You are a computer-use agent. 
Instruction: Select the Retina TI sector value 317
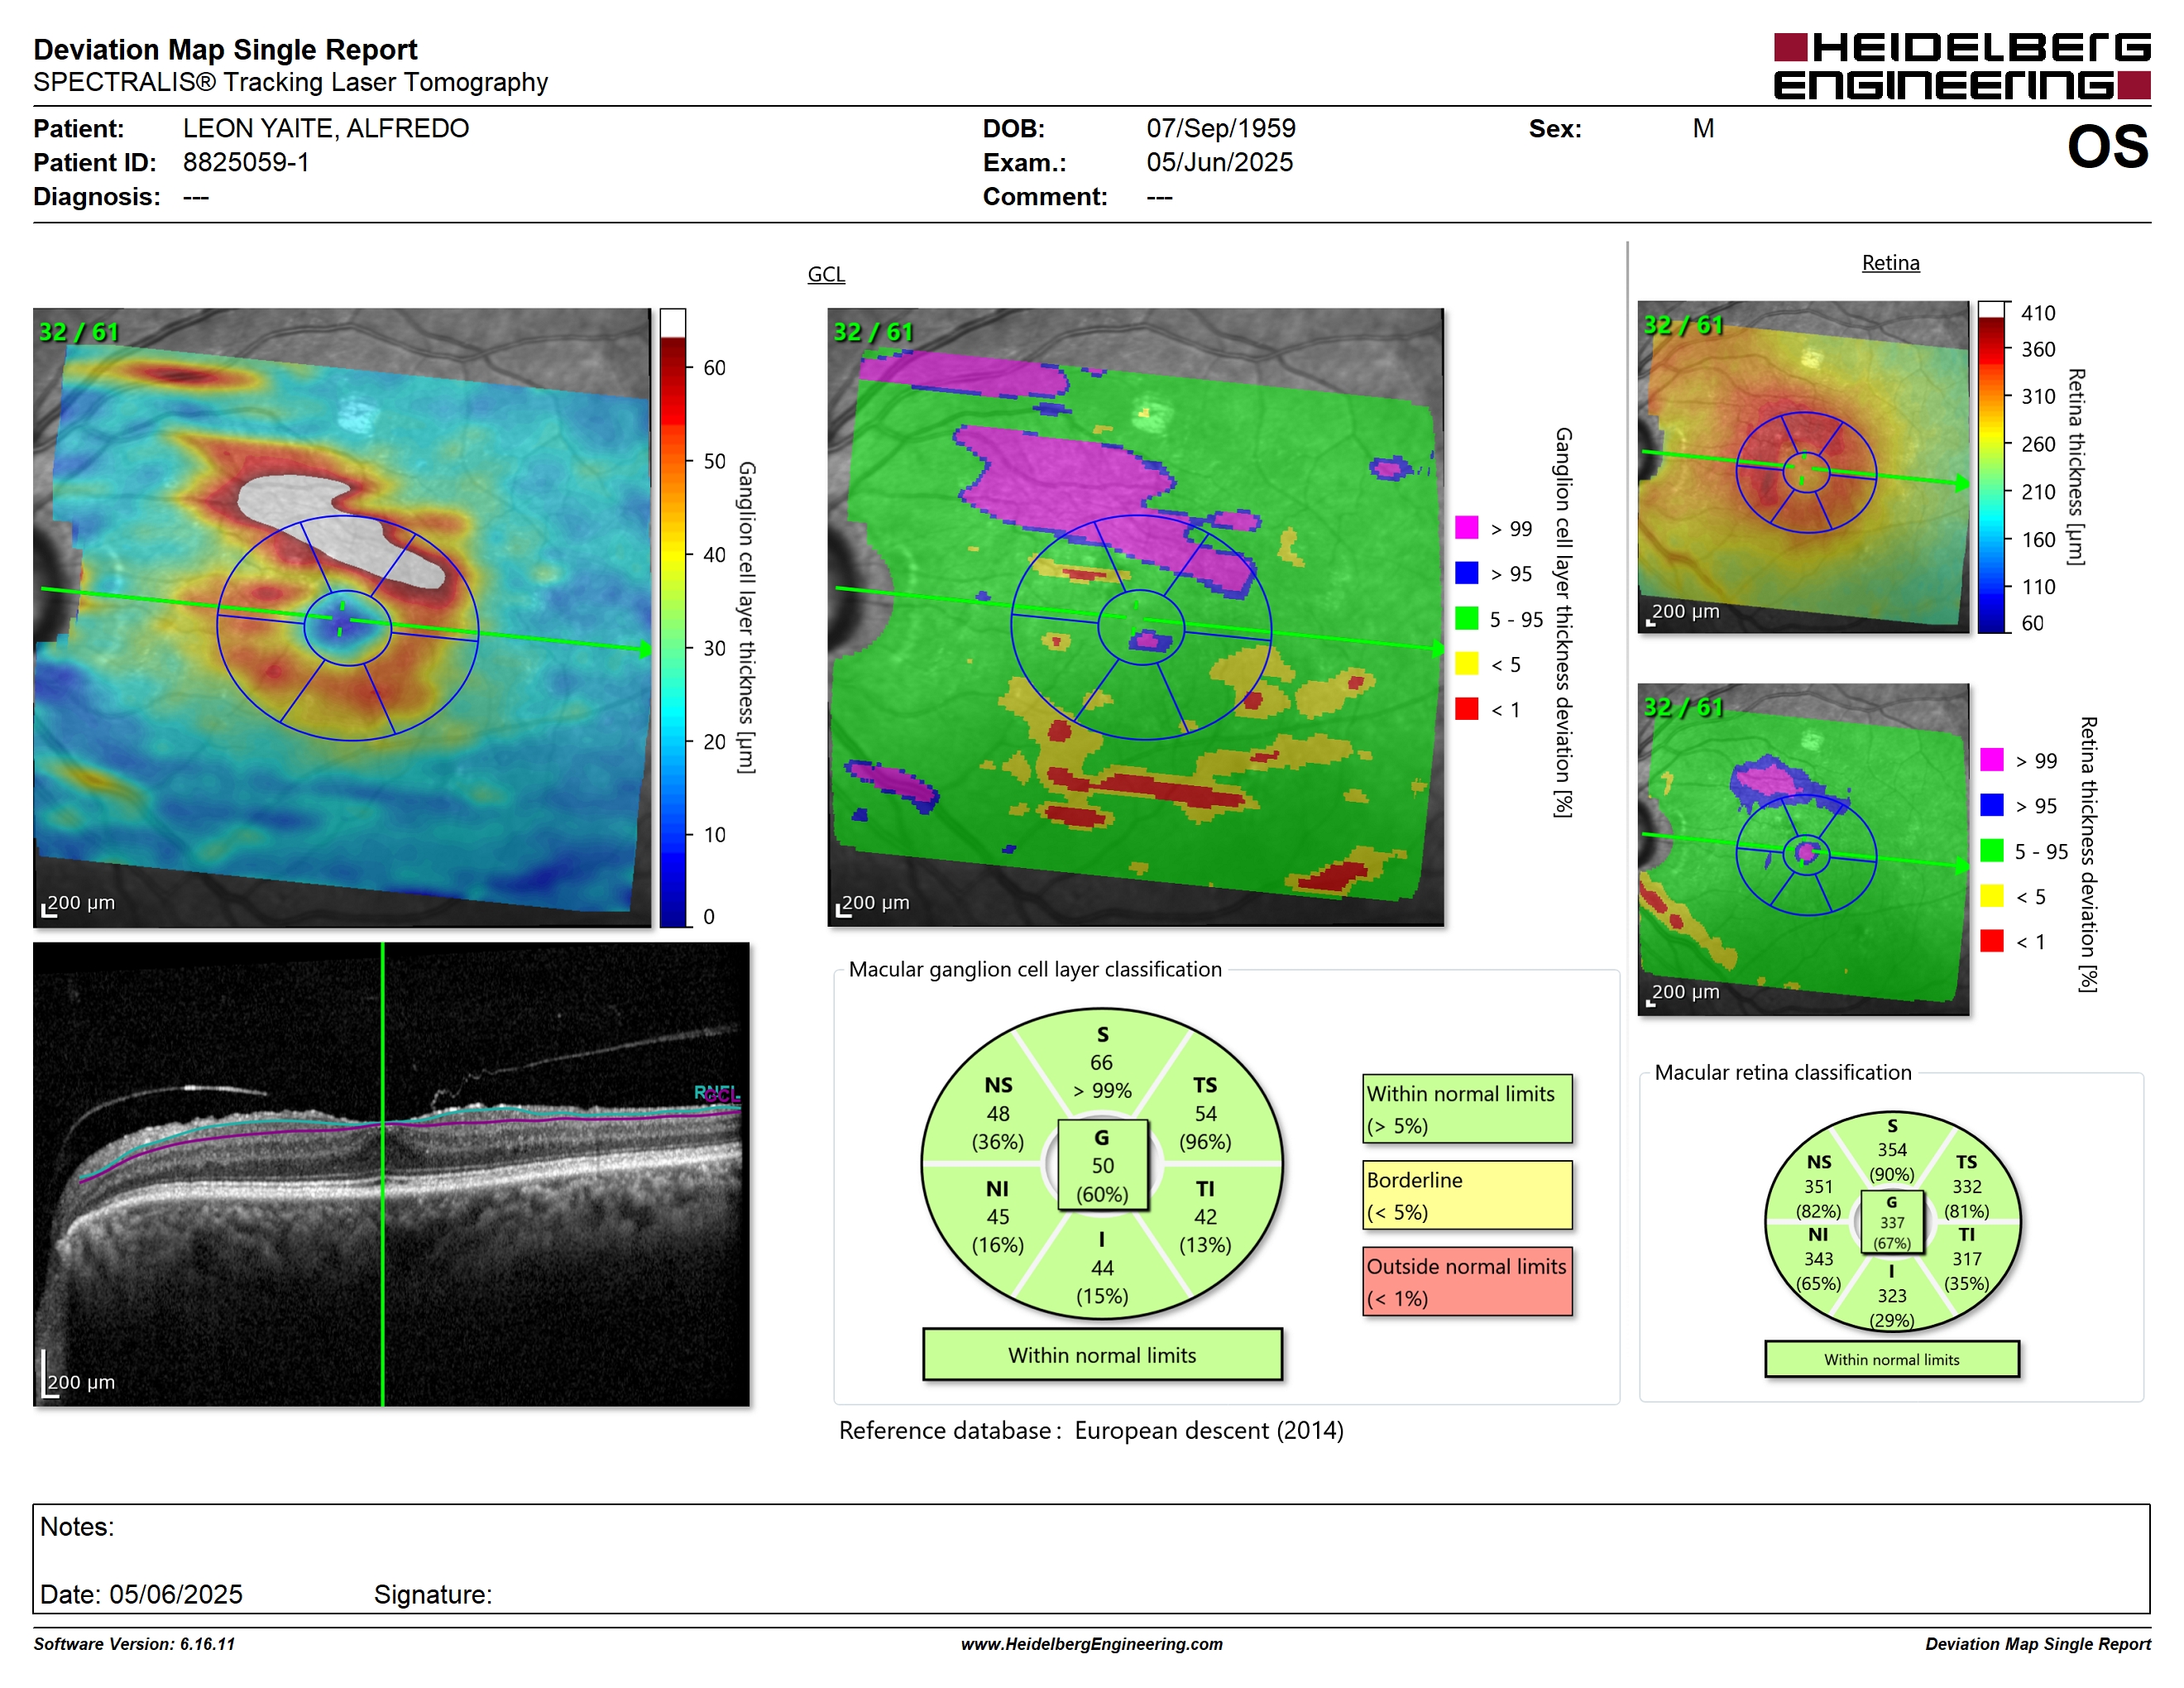click(x=1966, y=1259)
